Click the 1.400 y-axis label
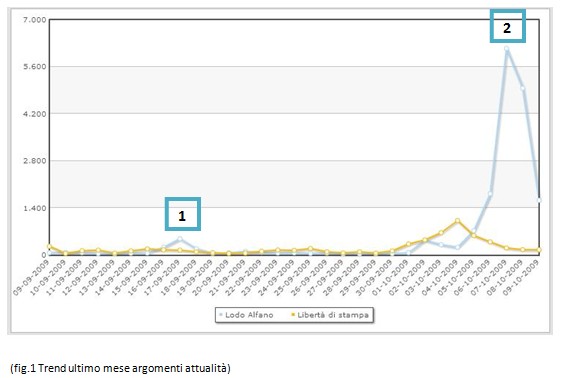The height and width of the screenshot is (378, 565). (35, 208)
